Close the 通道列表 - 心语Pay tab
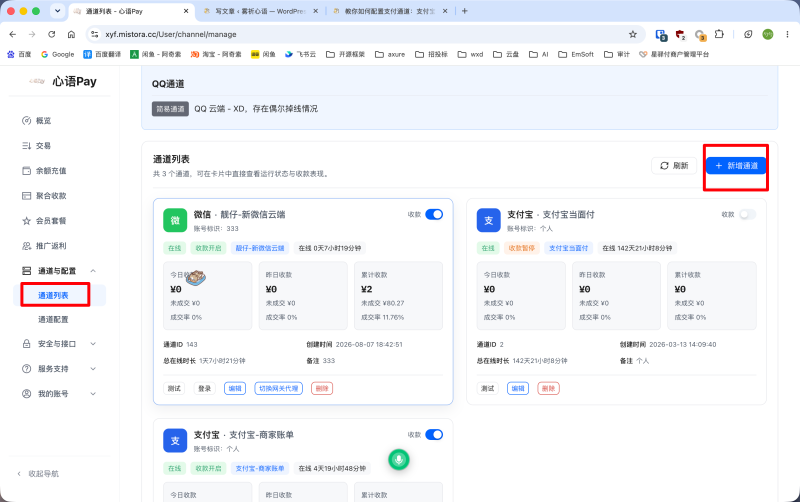 click(x=186, y=11)
